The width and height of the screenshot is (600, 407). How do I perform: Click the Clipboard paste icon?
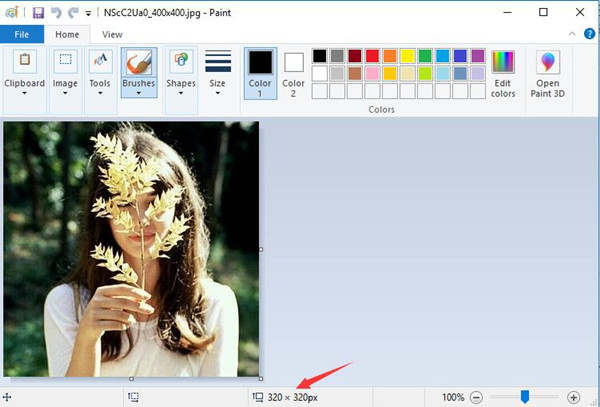pyautogui.click(x=25, y=60)
